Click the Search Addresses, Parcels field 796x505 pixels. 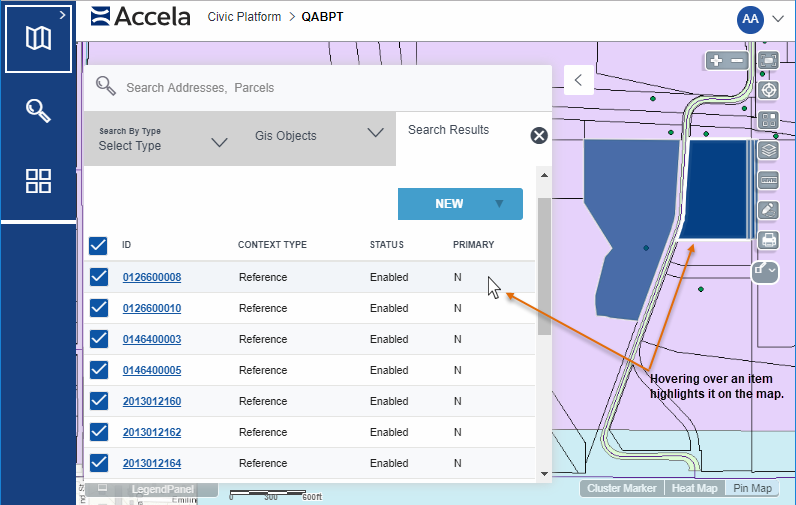320,88
